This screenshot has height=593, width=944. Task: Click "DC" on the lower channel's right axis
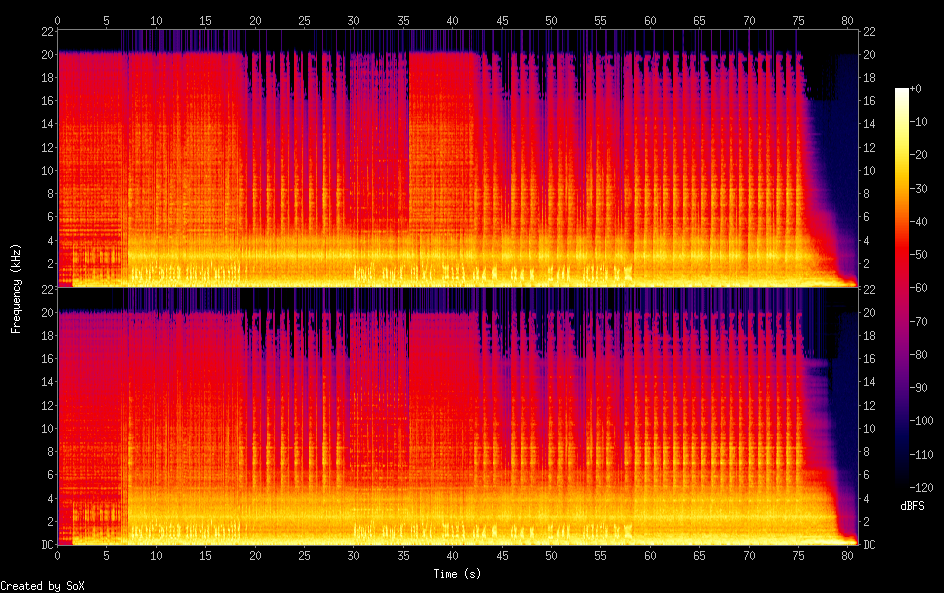(x=869, y=545)
